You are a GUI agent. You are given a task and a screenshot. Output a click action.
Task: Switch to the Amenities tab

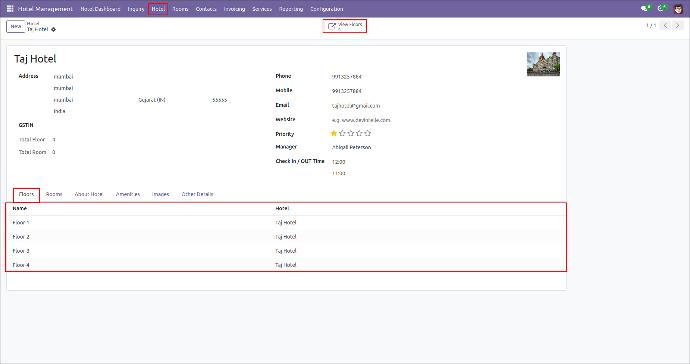[128, 194]
